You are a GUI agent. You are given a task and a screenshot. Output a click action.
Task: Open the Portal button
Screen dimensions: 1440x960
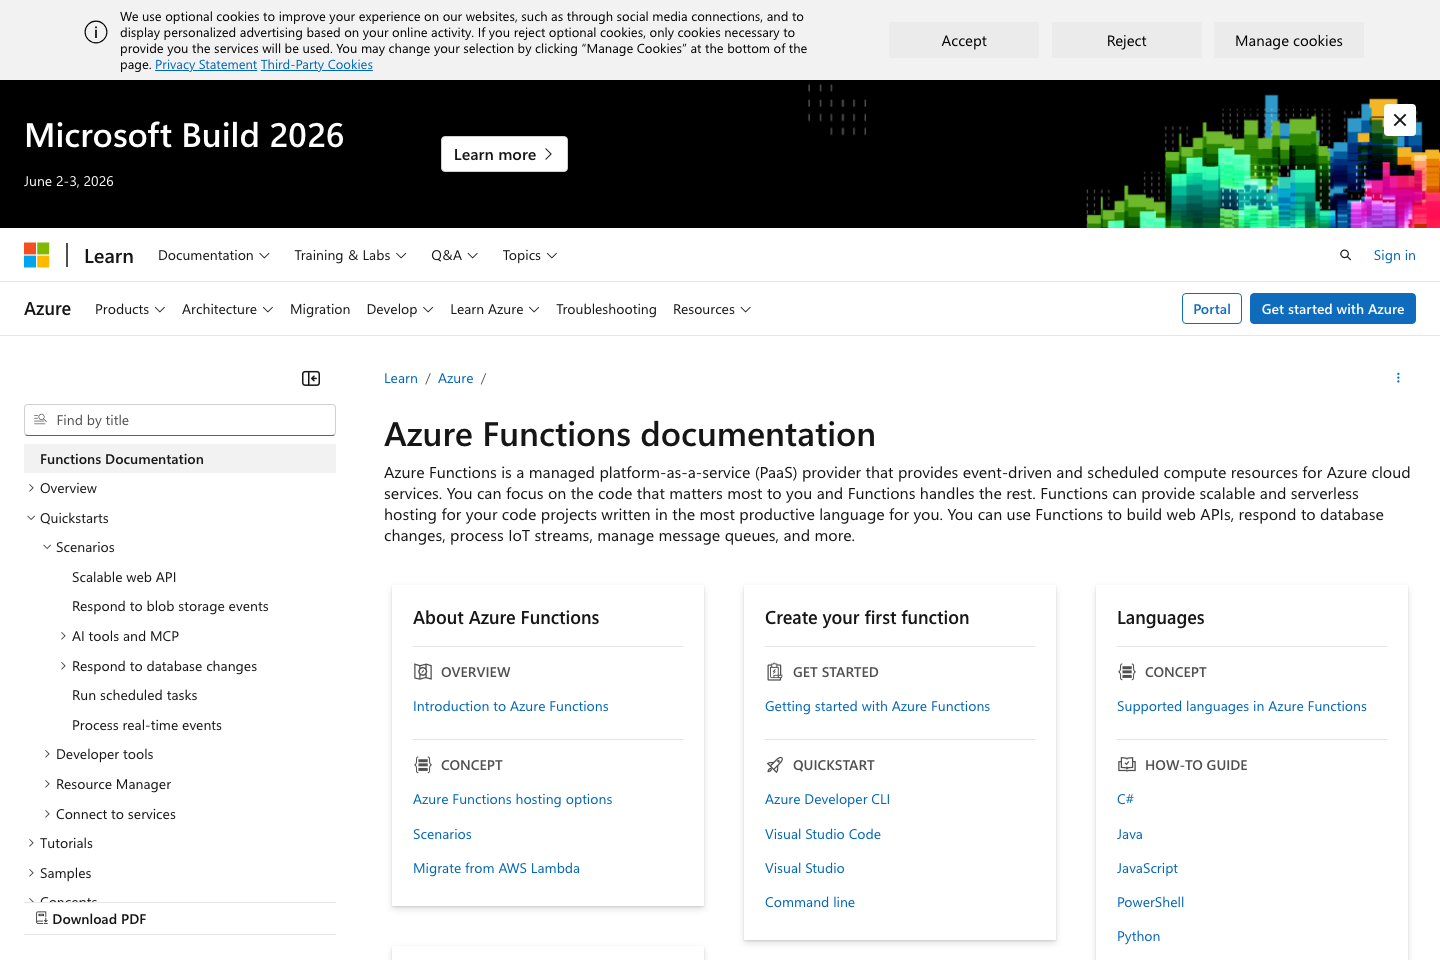pyautogui.click(x=1211, y=309)
